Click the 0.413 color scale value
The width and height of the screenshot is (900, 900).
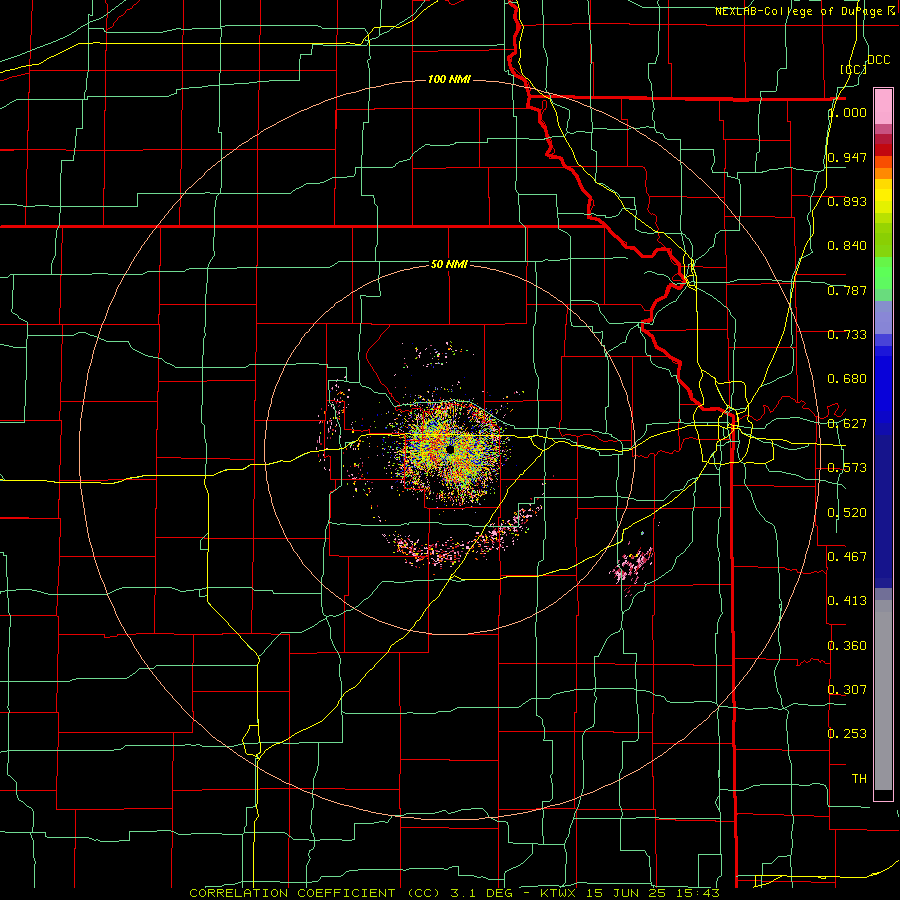tap(847, 601)
